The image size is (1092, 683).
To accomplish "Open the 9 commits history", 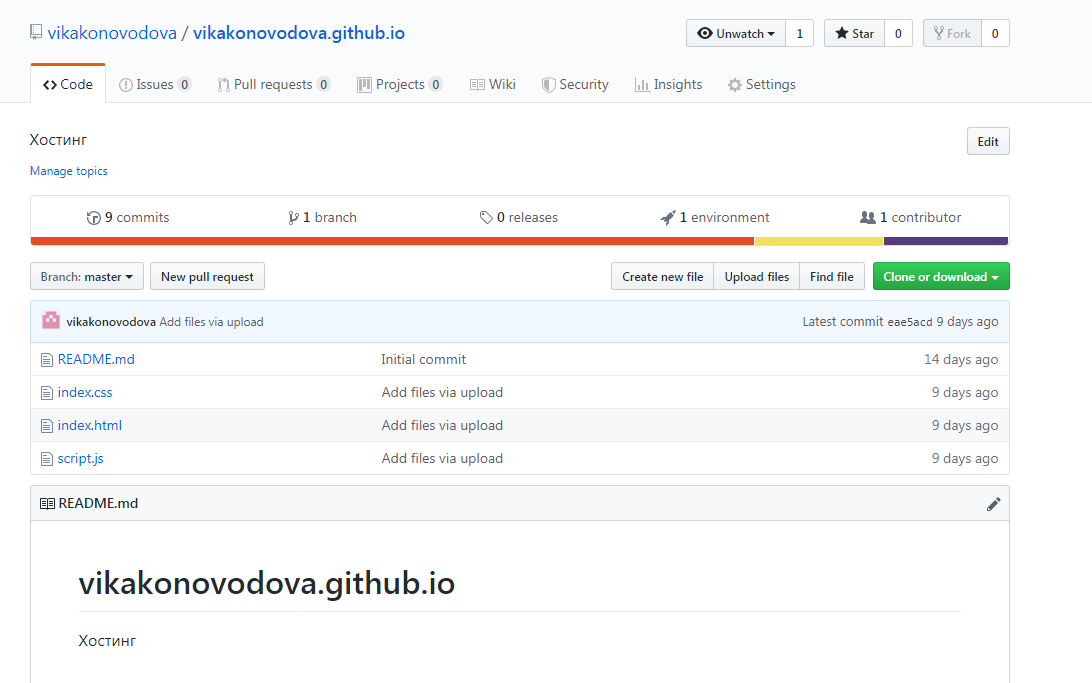I will pos(127,217).
